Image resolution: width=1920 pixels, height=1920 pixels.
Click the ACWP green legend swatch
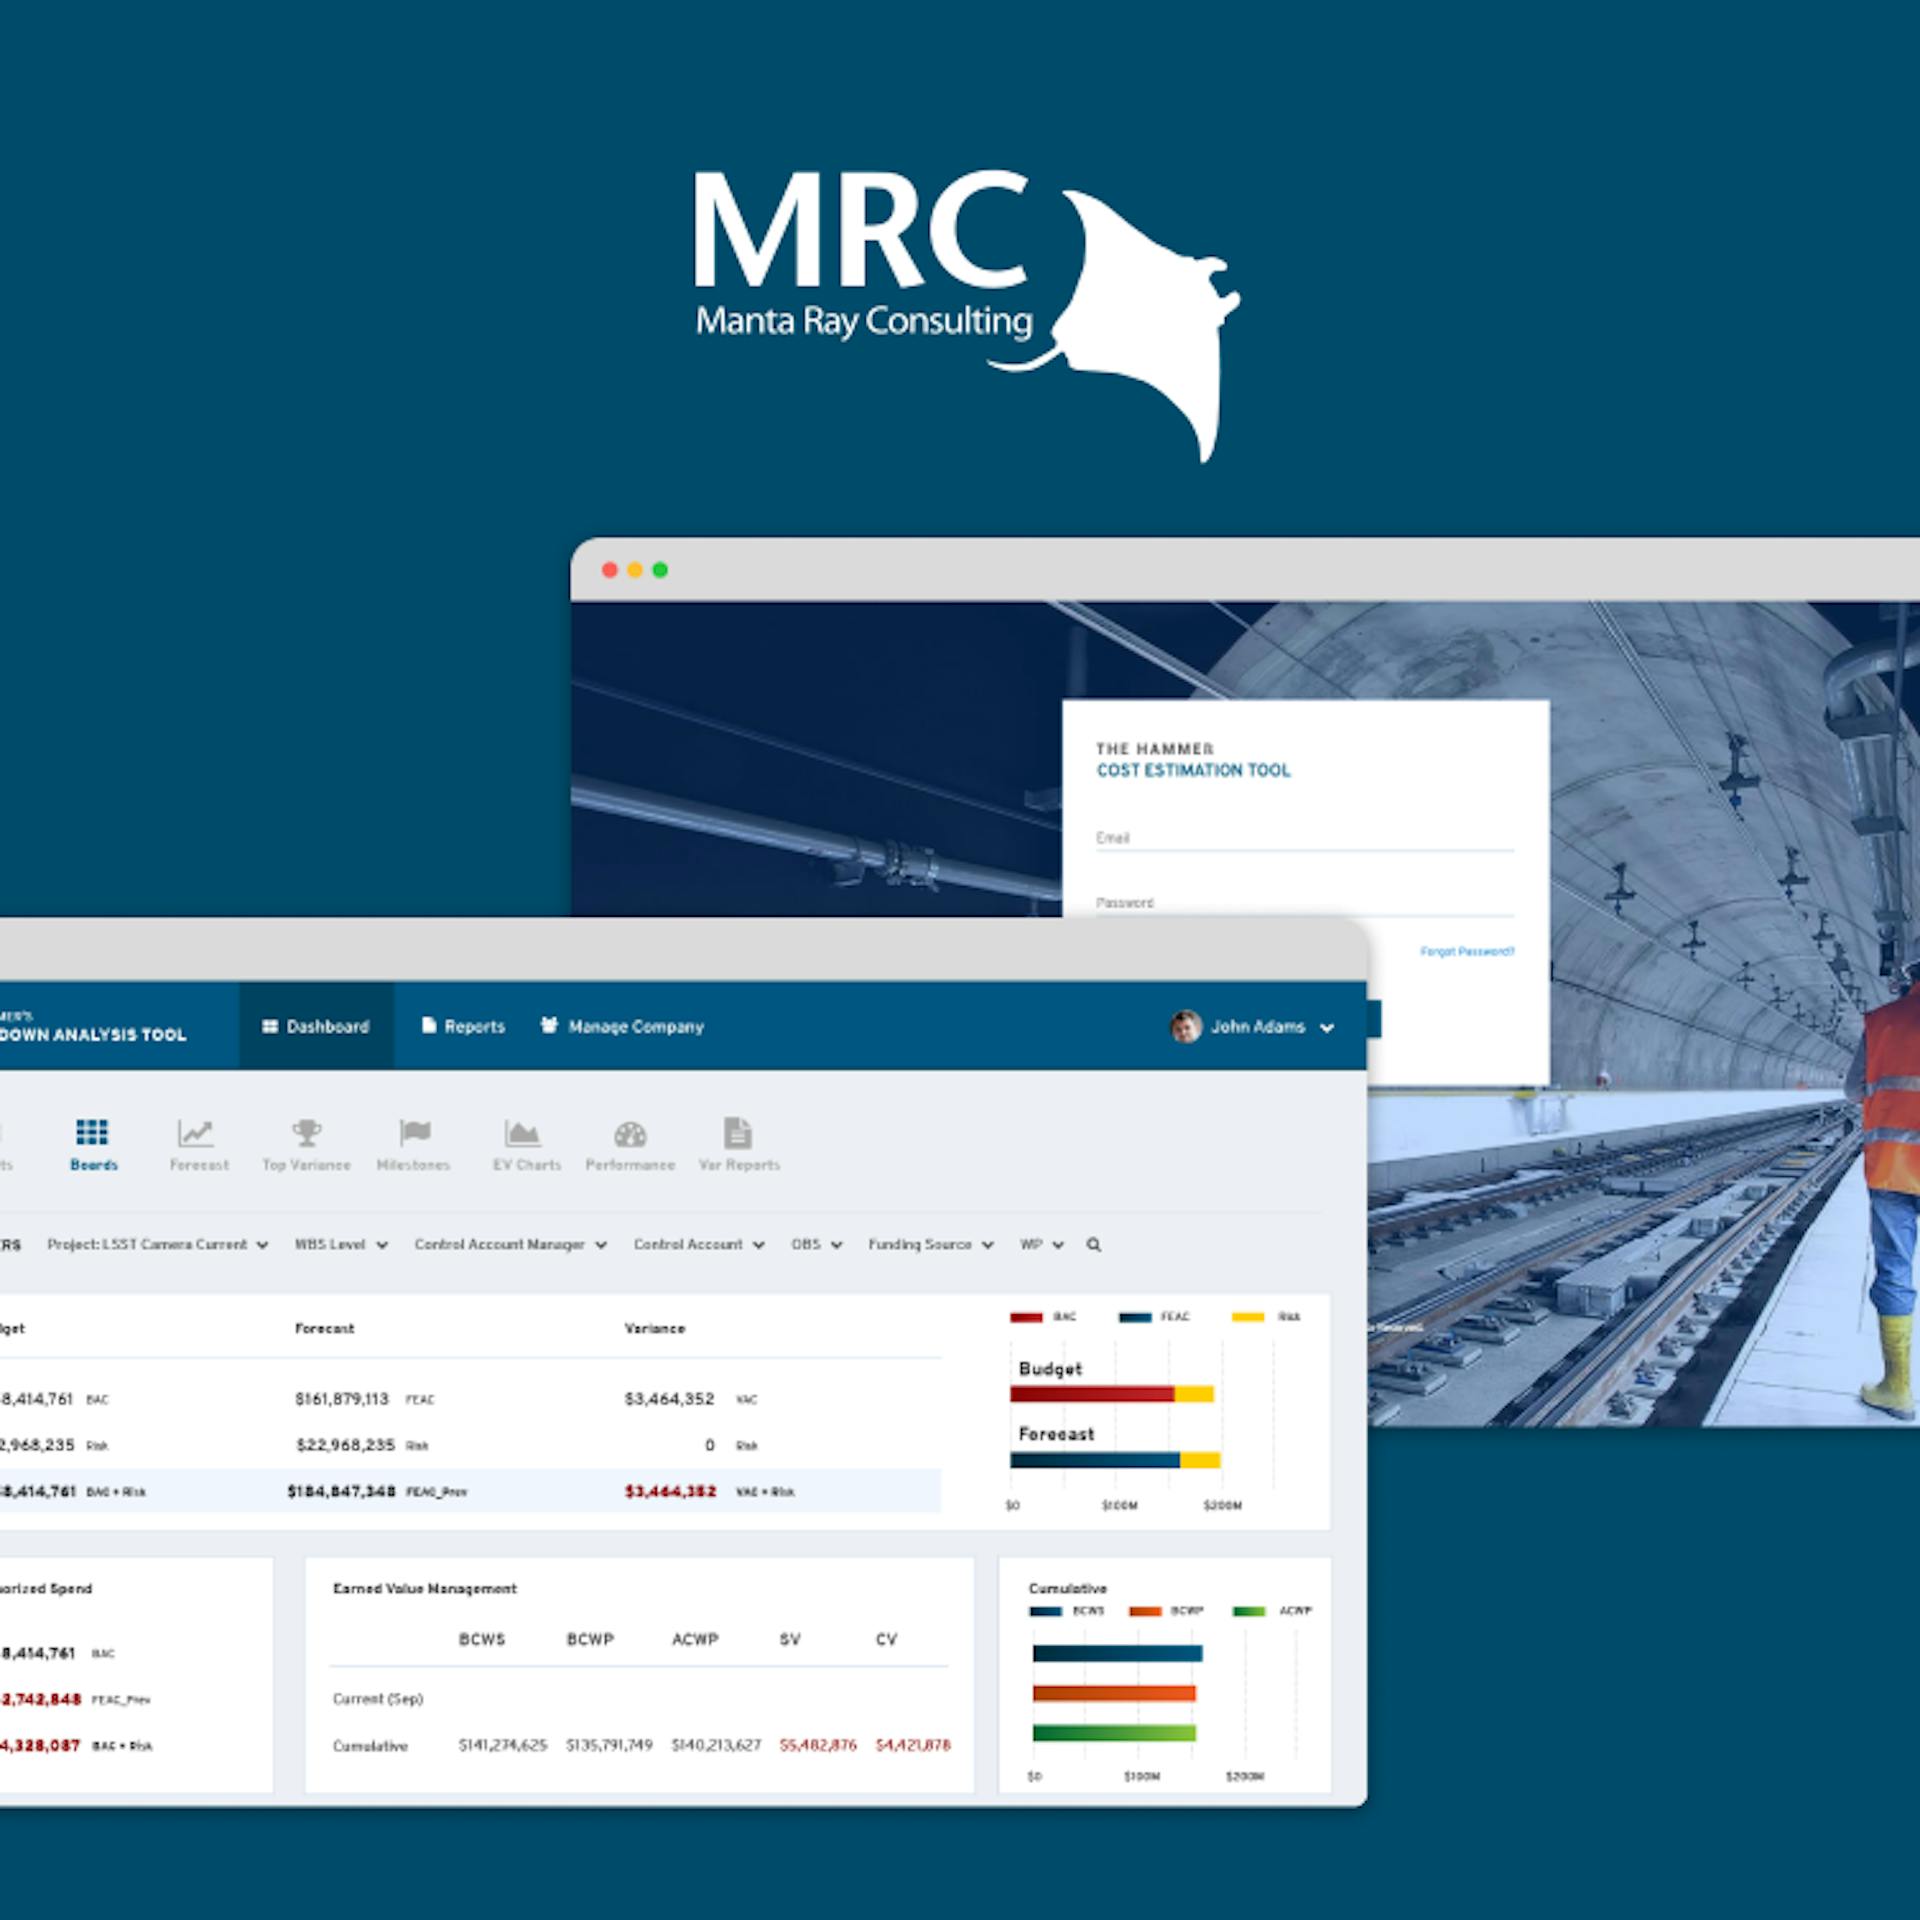click(1249, 1611)
